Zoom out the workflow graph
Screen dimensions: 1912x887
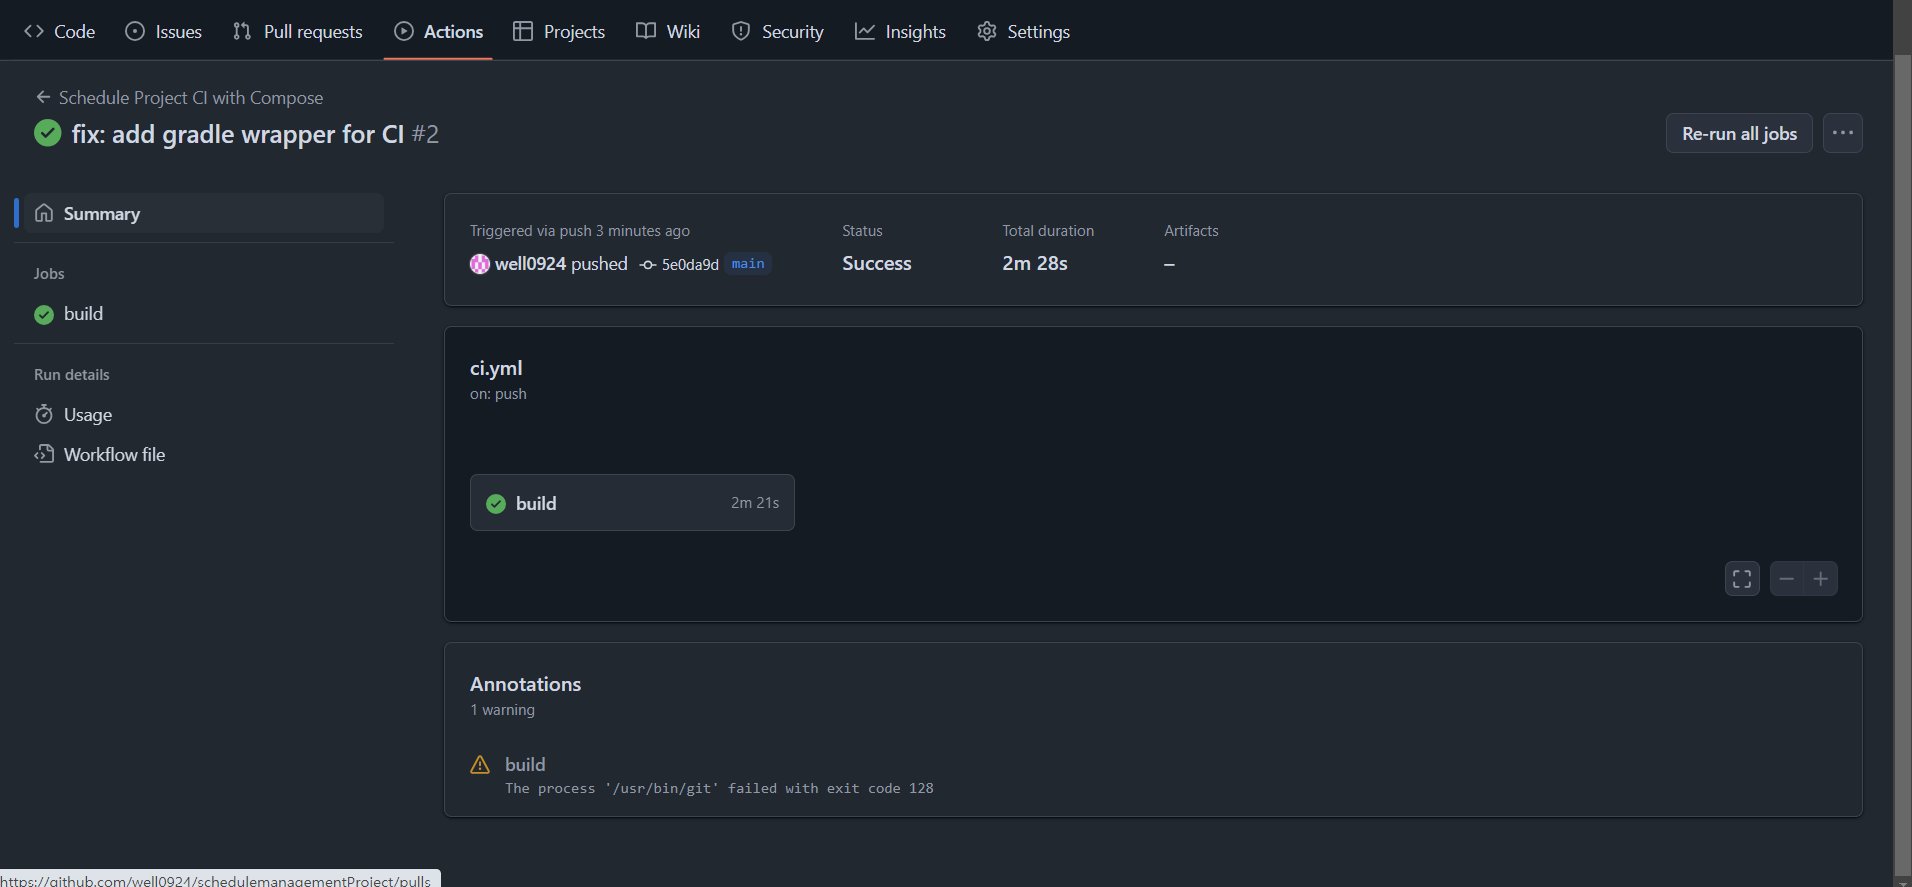tap(1787, 579)
